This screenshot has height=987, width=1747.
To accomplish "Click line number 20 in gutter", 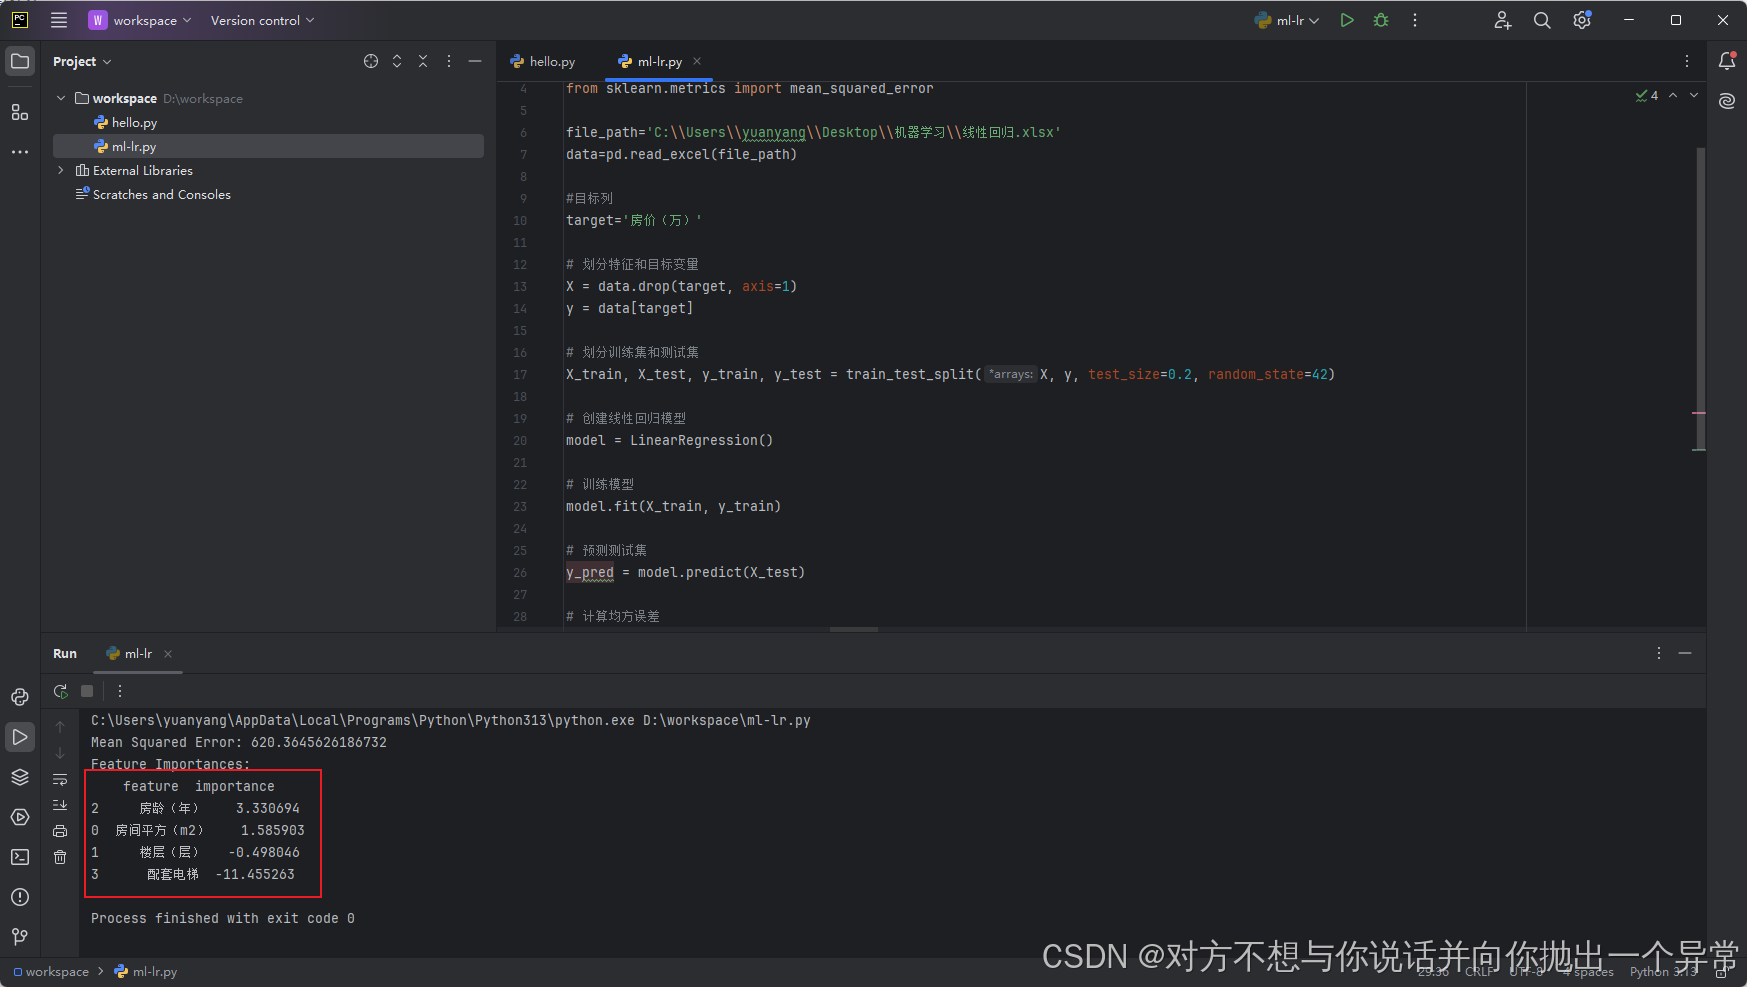I will point(520,440).
